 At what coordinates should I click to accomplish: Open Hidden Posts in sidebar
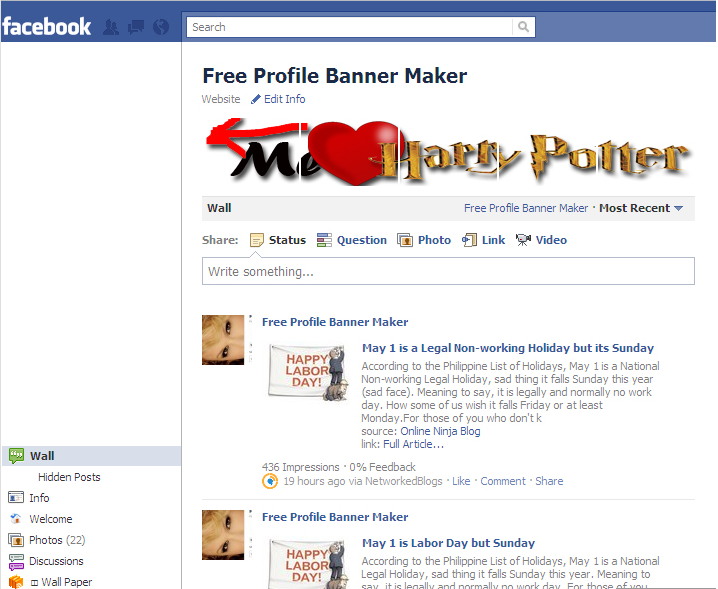click(69, 477)
